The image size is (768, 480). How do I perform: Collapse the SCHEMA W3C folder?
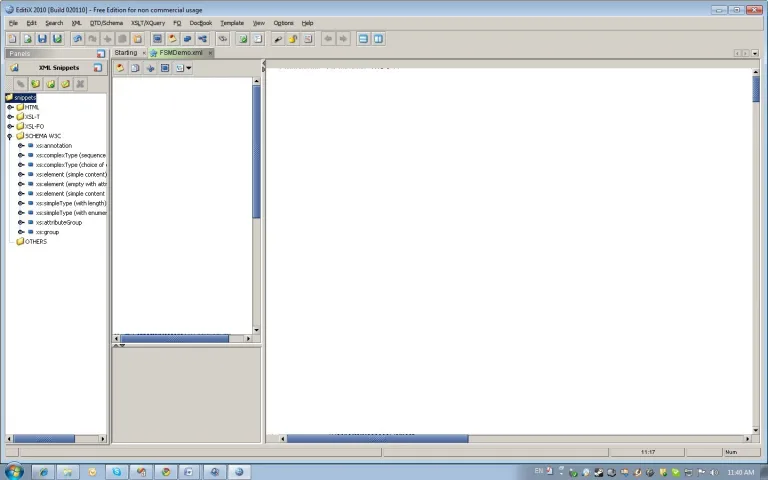(x=10, y=136)
